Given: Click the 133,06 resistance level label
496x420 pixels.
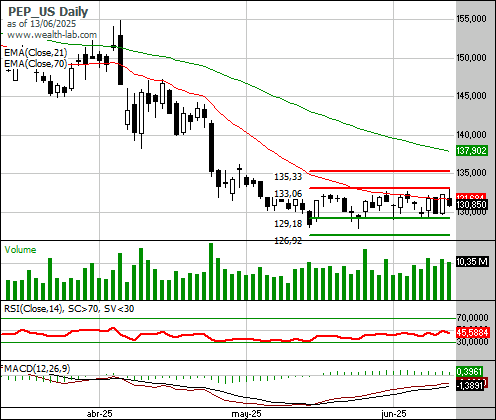Looking at the screenshot, I should (288, 194).
